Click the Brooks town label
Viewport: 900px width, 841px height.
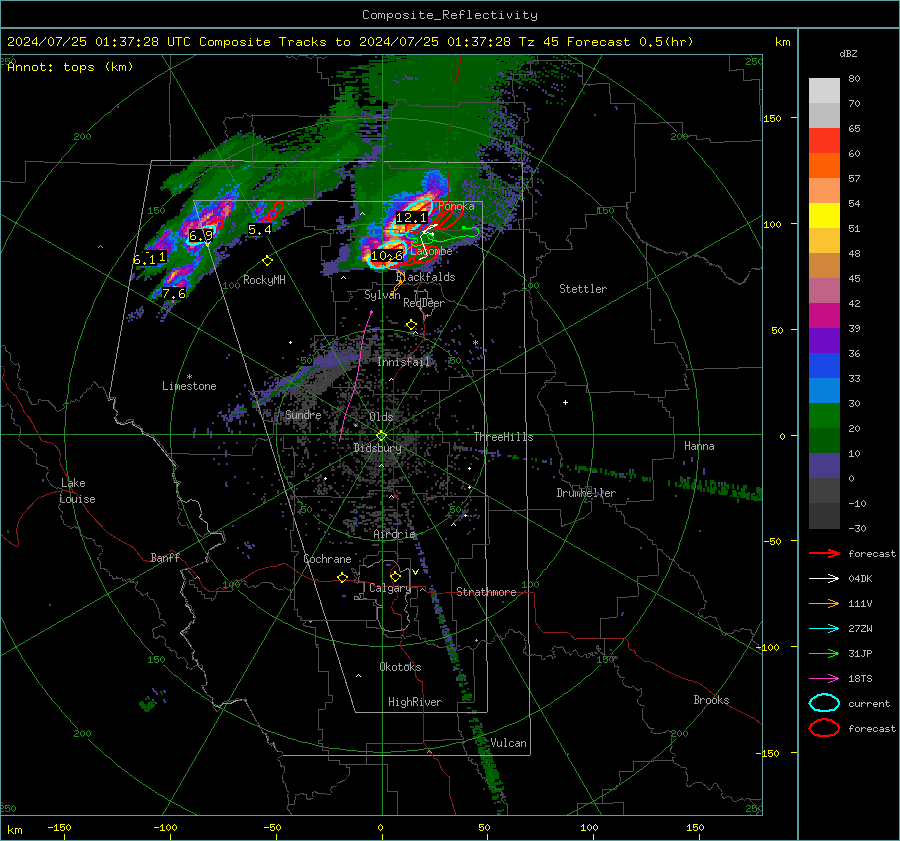pyautogui.click(x=711, y=700)
